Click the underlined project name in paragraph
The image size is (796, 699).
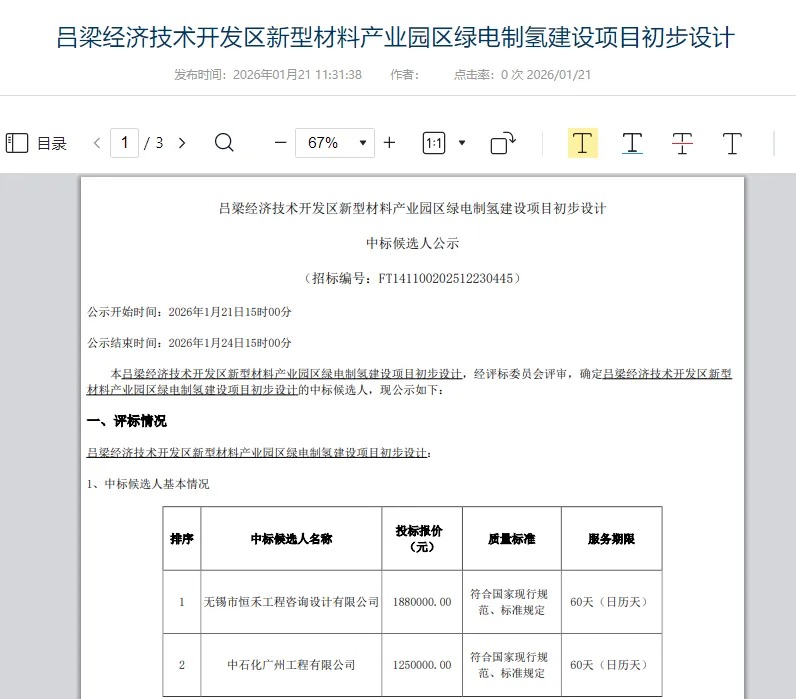tap(292, 374)
